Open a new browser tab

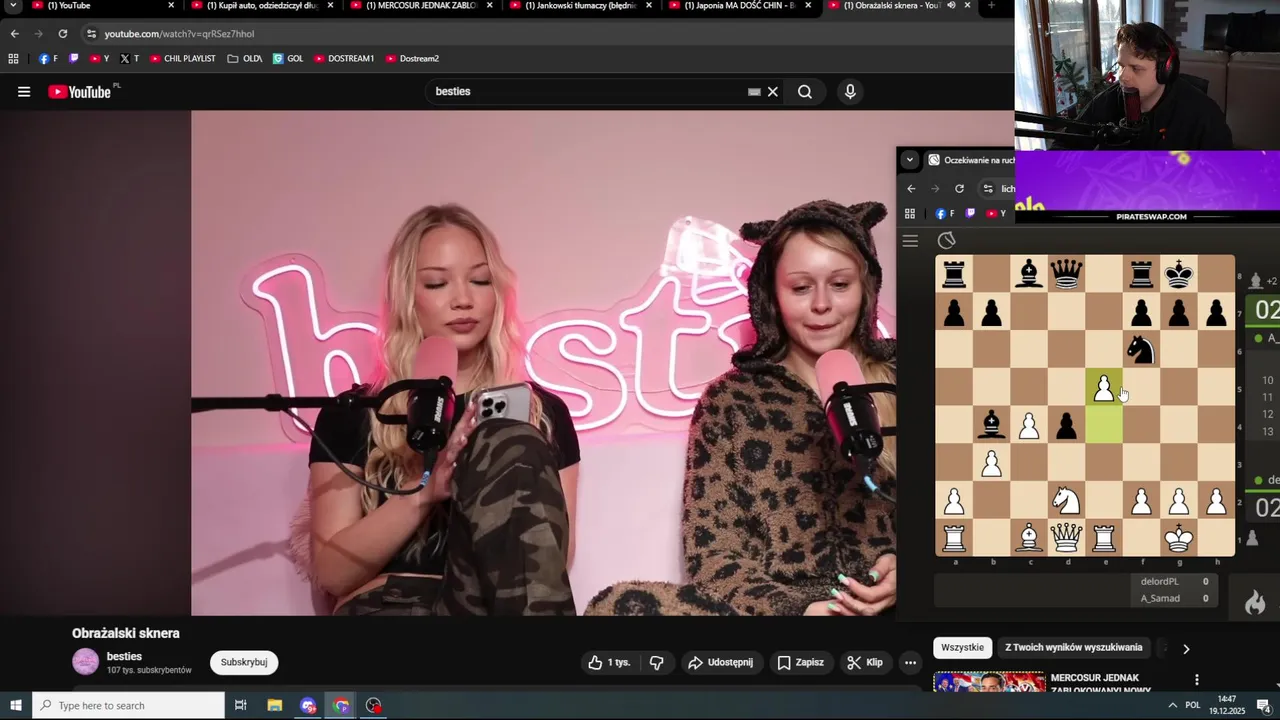[991, 6]
